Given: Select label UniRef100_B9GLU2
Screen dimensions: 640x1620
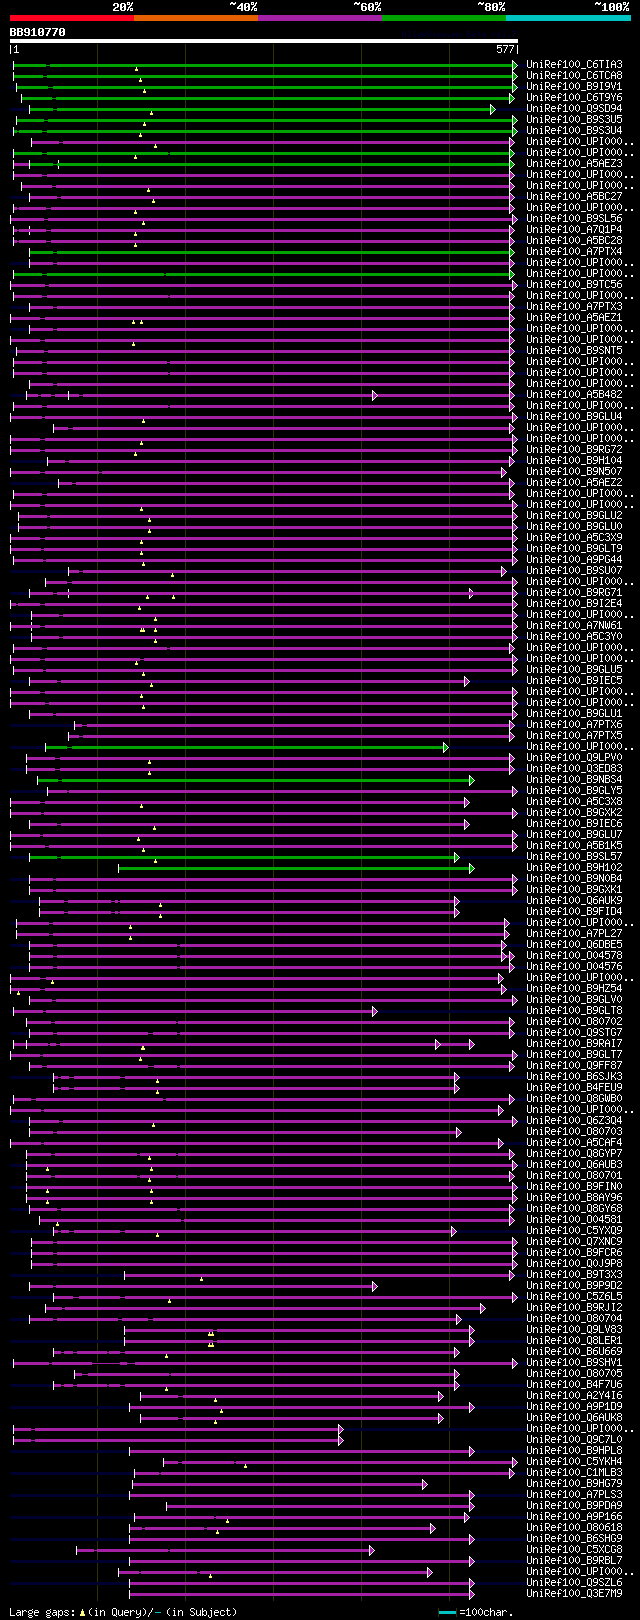Looking at the screenshot, I should (x=574, y=516).
